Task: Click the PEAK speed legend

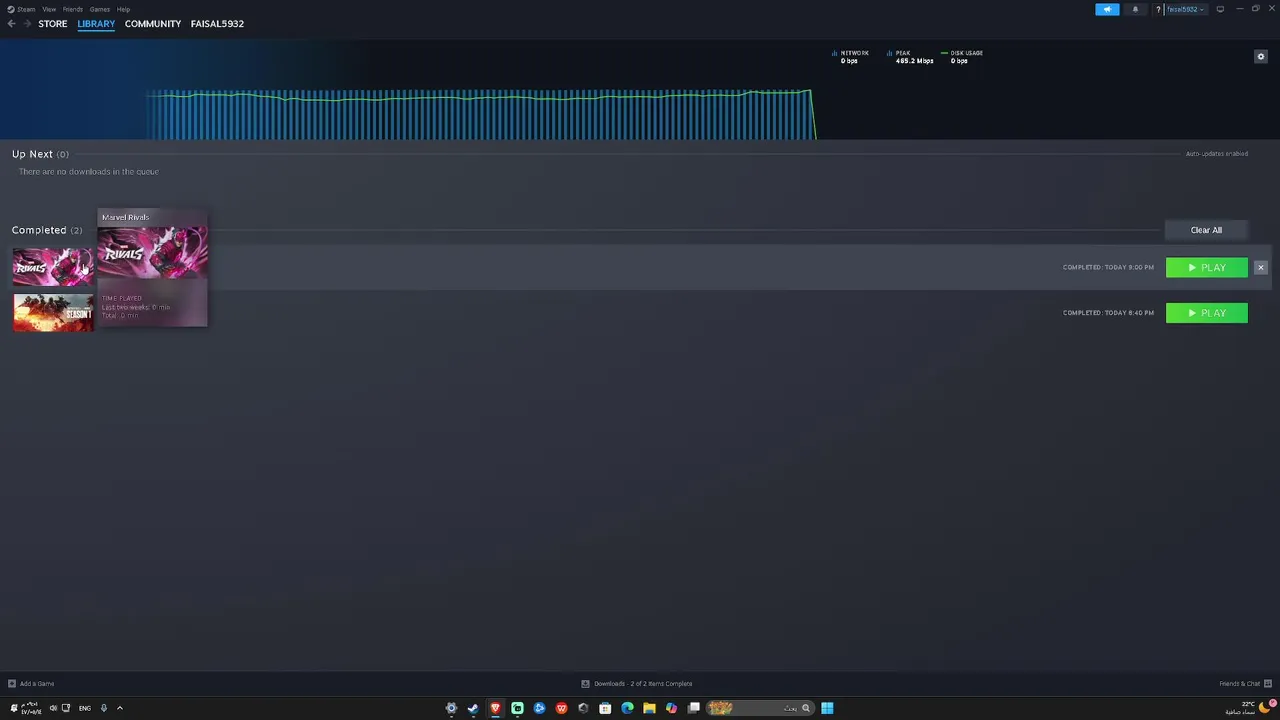Action: 910,57
